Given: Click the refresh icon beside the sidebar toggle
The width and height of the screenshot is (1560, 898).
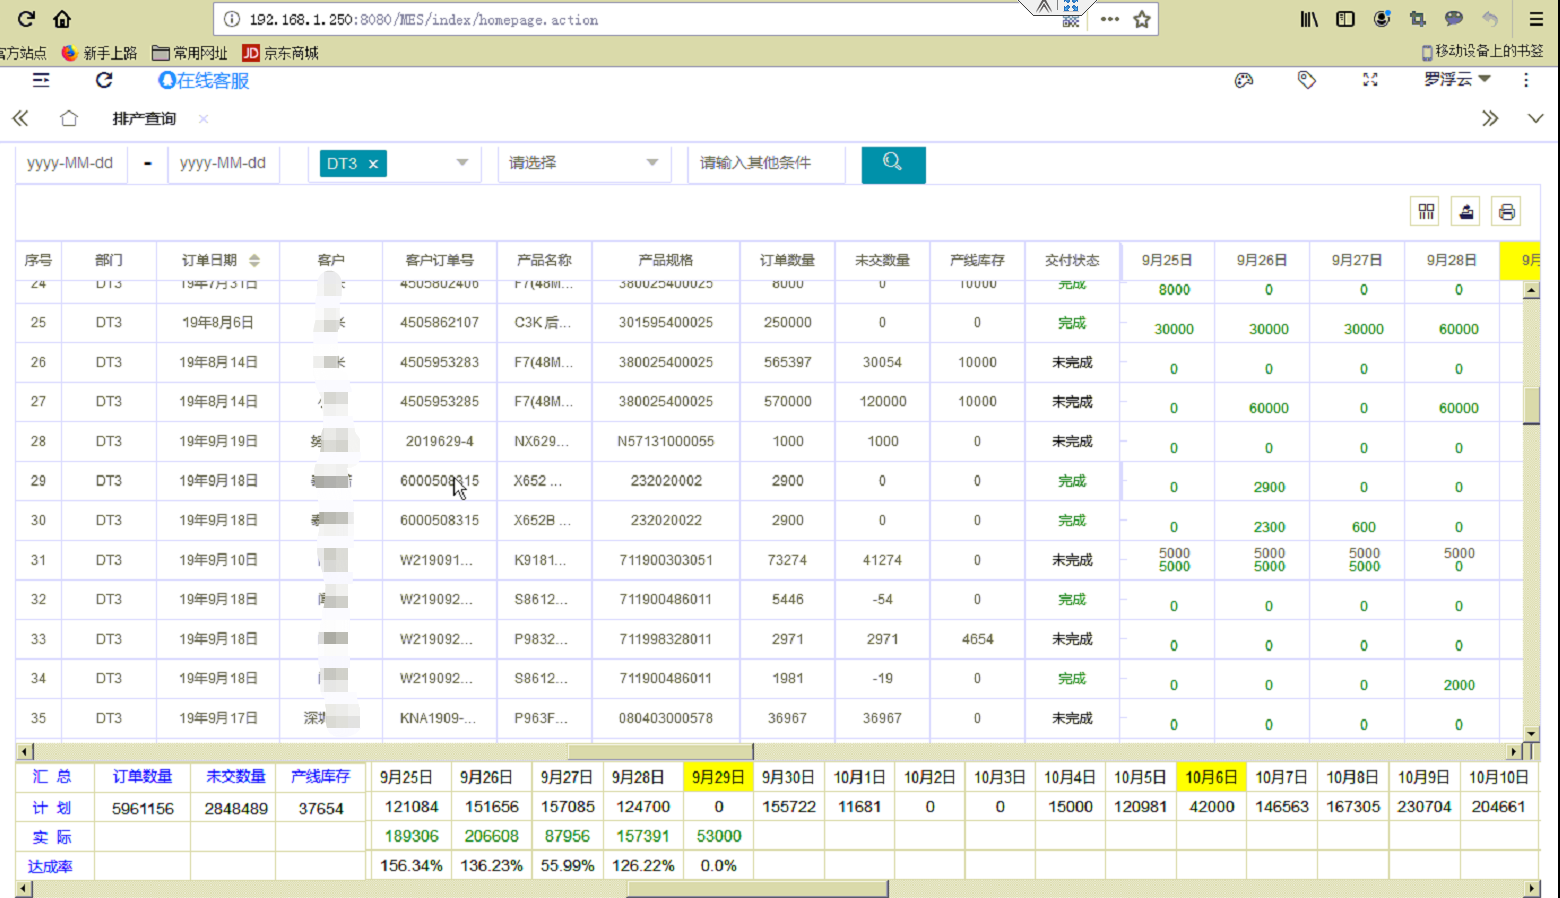Looking at the screenshot, I should [103, 80].
